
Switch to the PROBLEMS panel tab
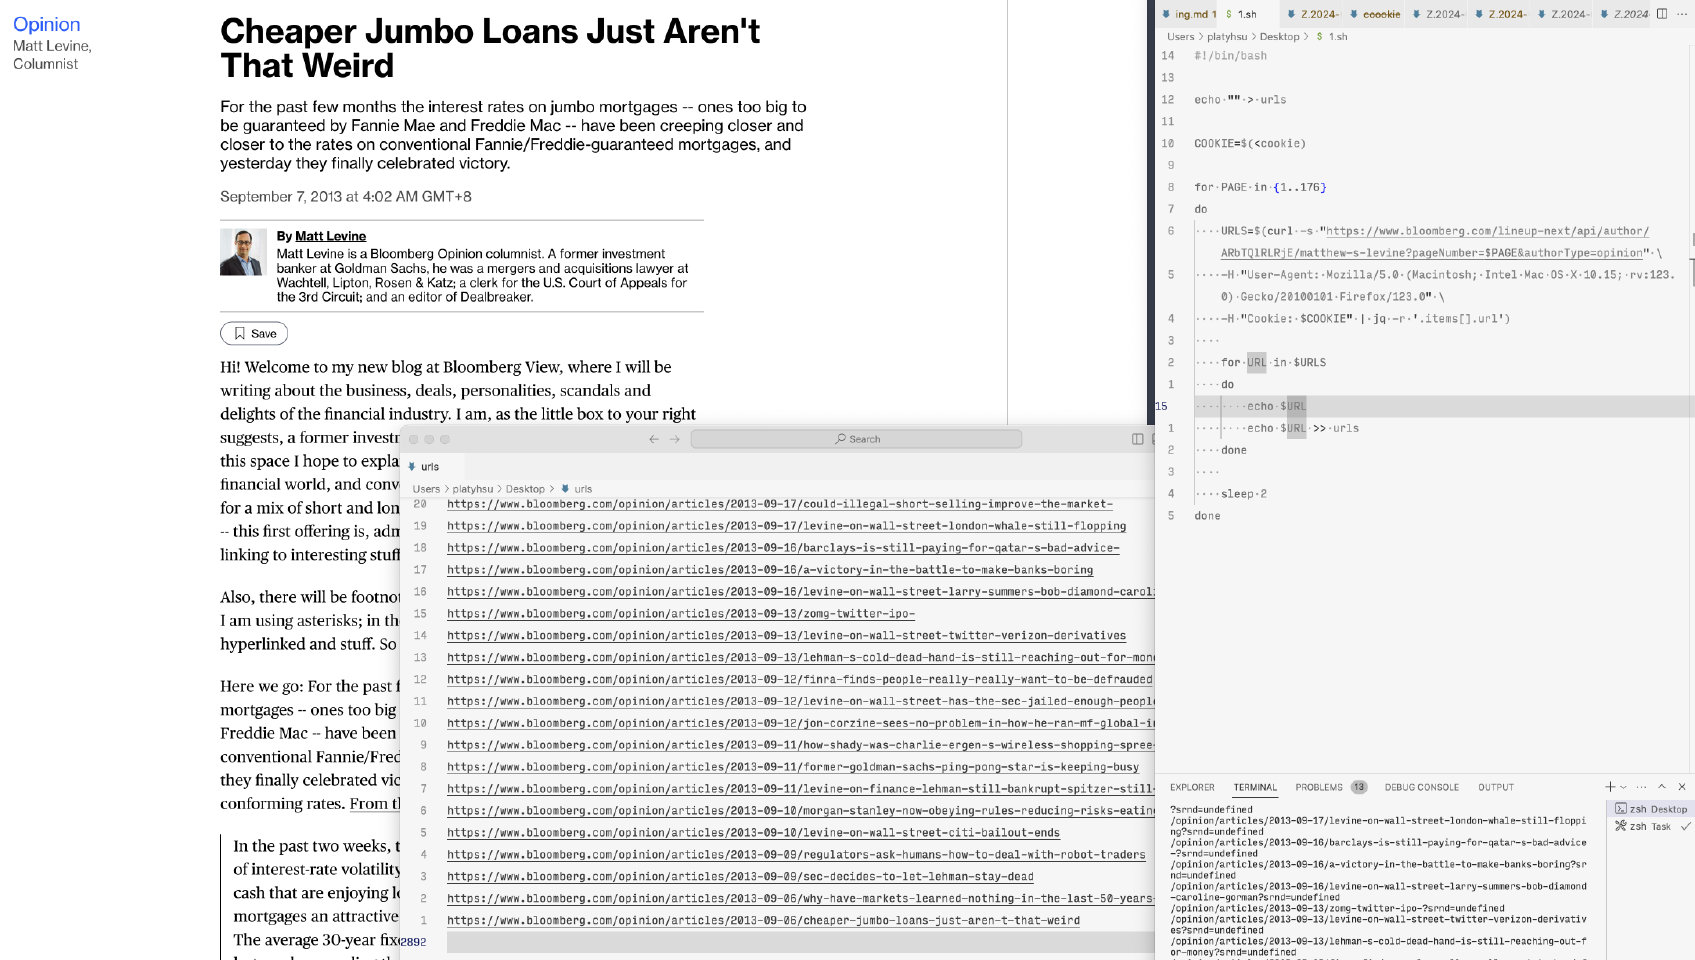[1318, 788]
